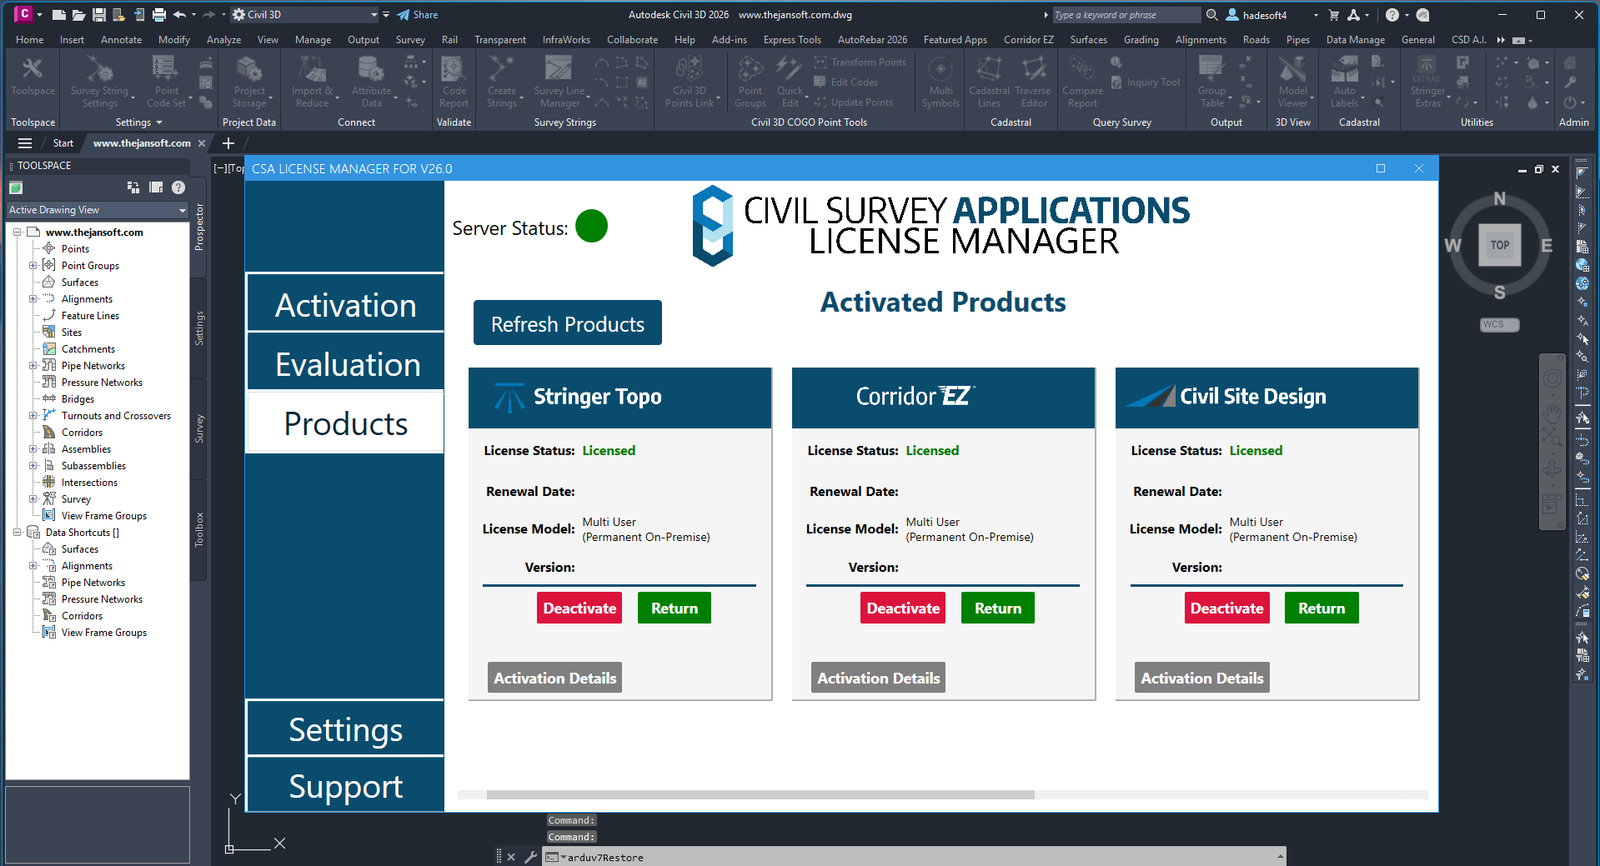The width and height of the screenshot is (1600, 866).
Task: Click the Save icon in quick access toolbar
Action: click(x=99, y=15)
